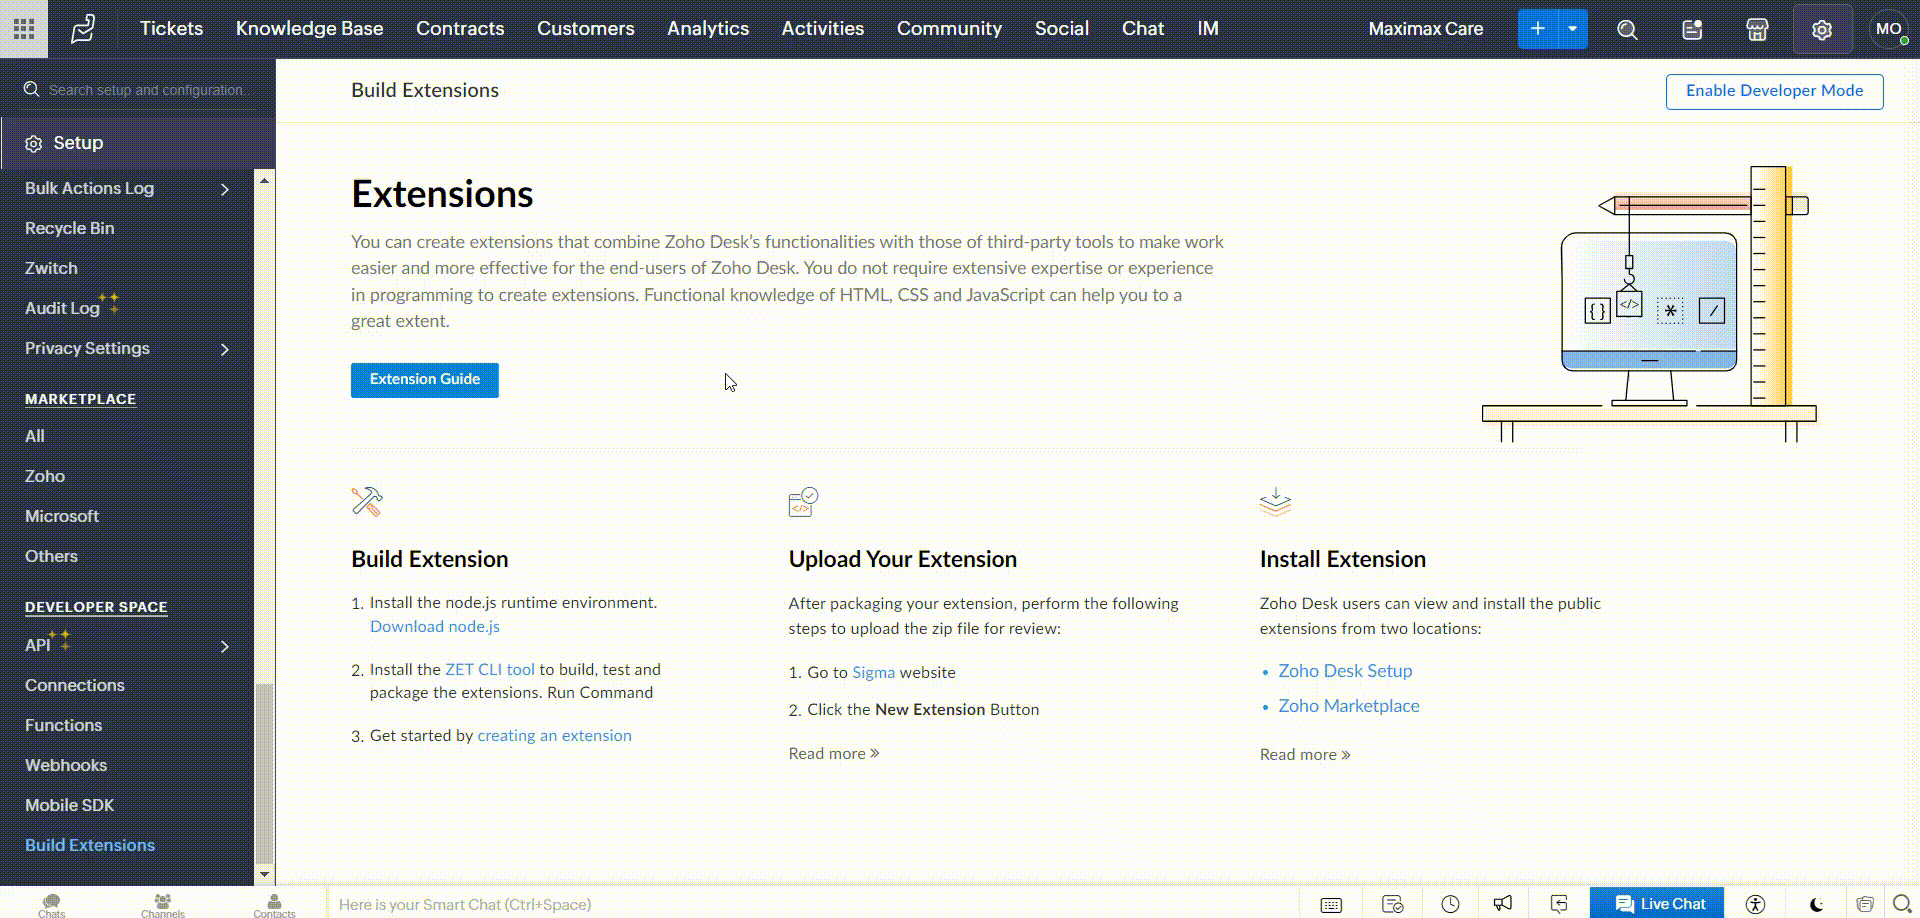This screenshot has height=918, width=1920.
Task: Open the accessibility options icon
Action: point(1755,904)
